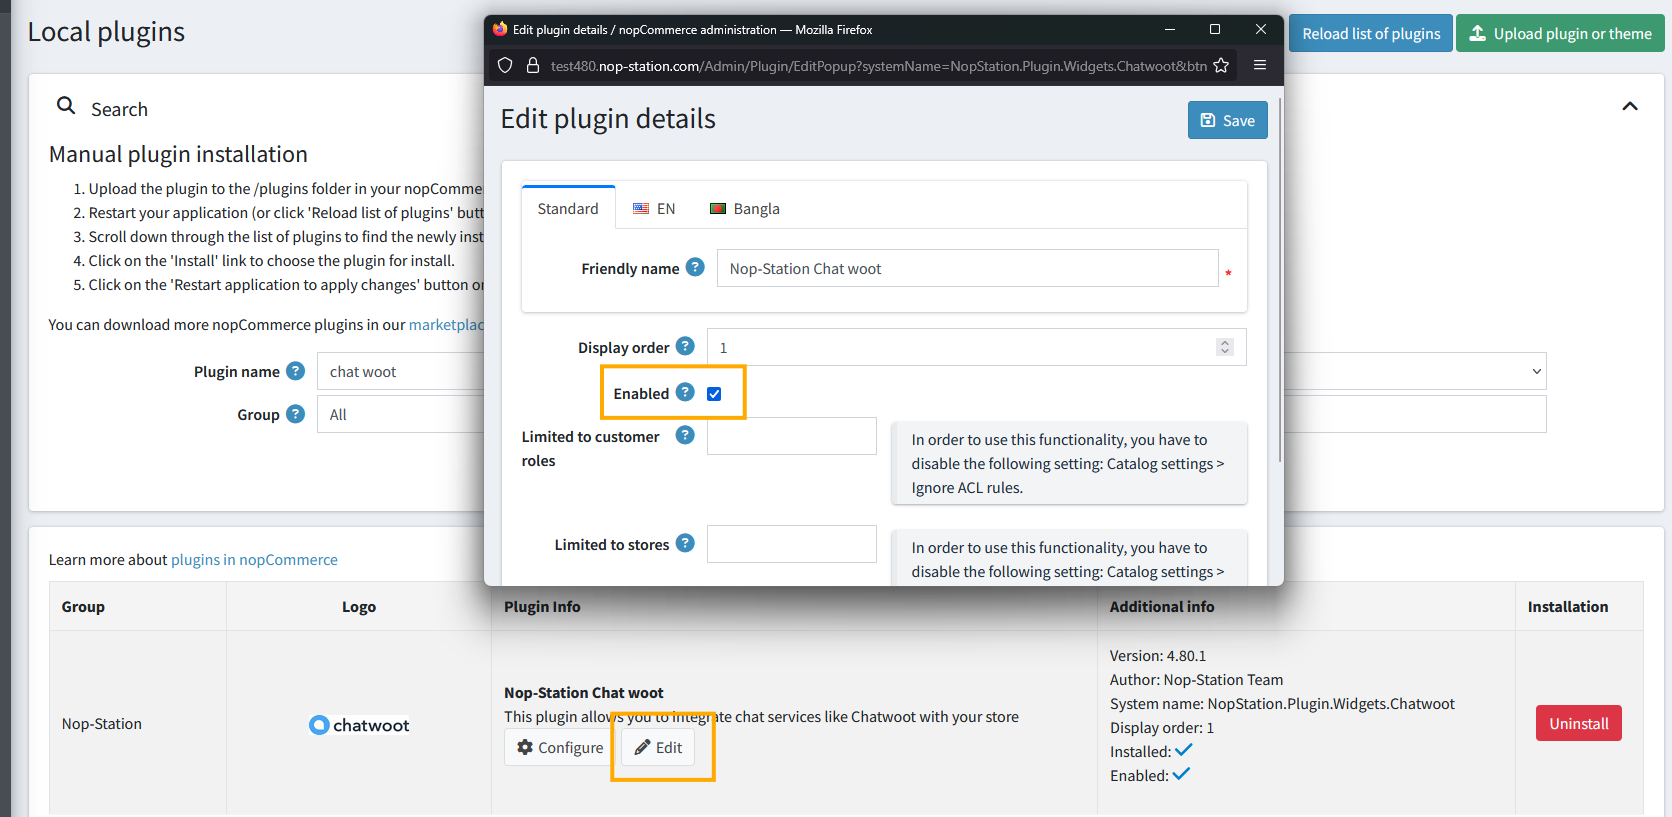The height and width of the screenshot is (817, 1672).
Task: Click Upload plugin or theme button
Action: pos(1560,33)
